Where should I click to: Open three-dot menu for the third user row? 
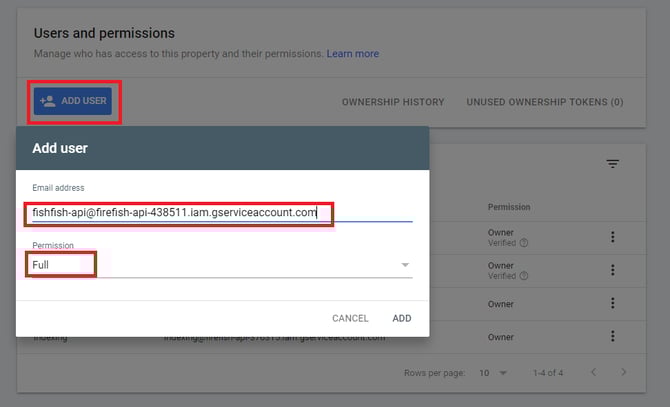(612, 304)
